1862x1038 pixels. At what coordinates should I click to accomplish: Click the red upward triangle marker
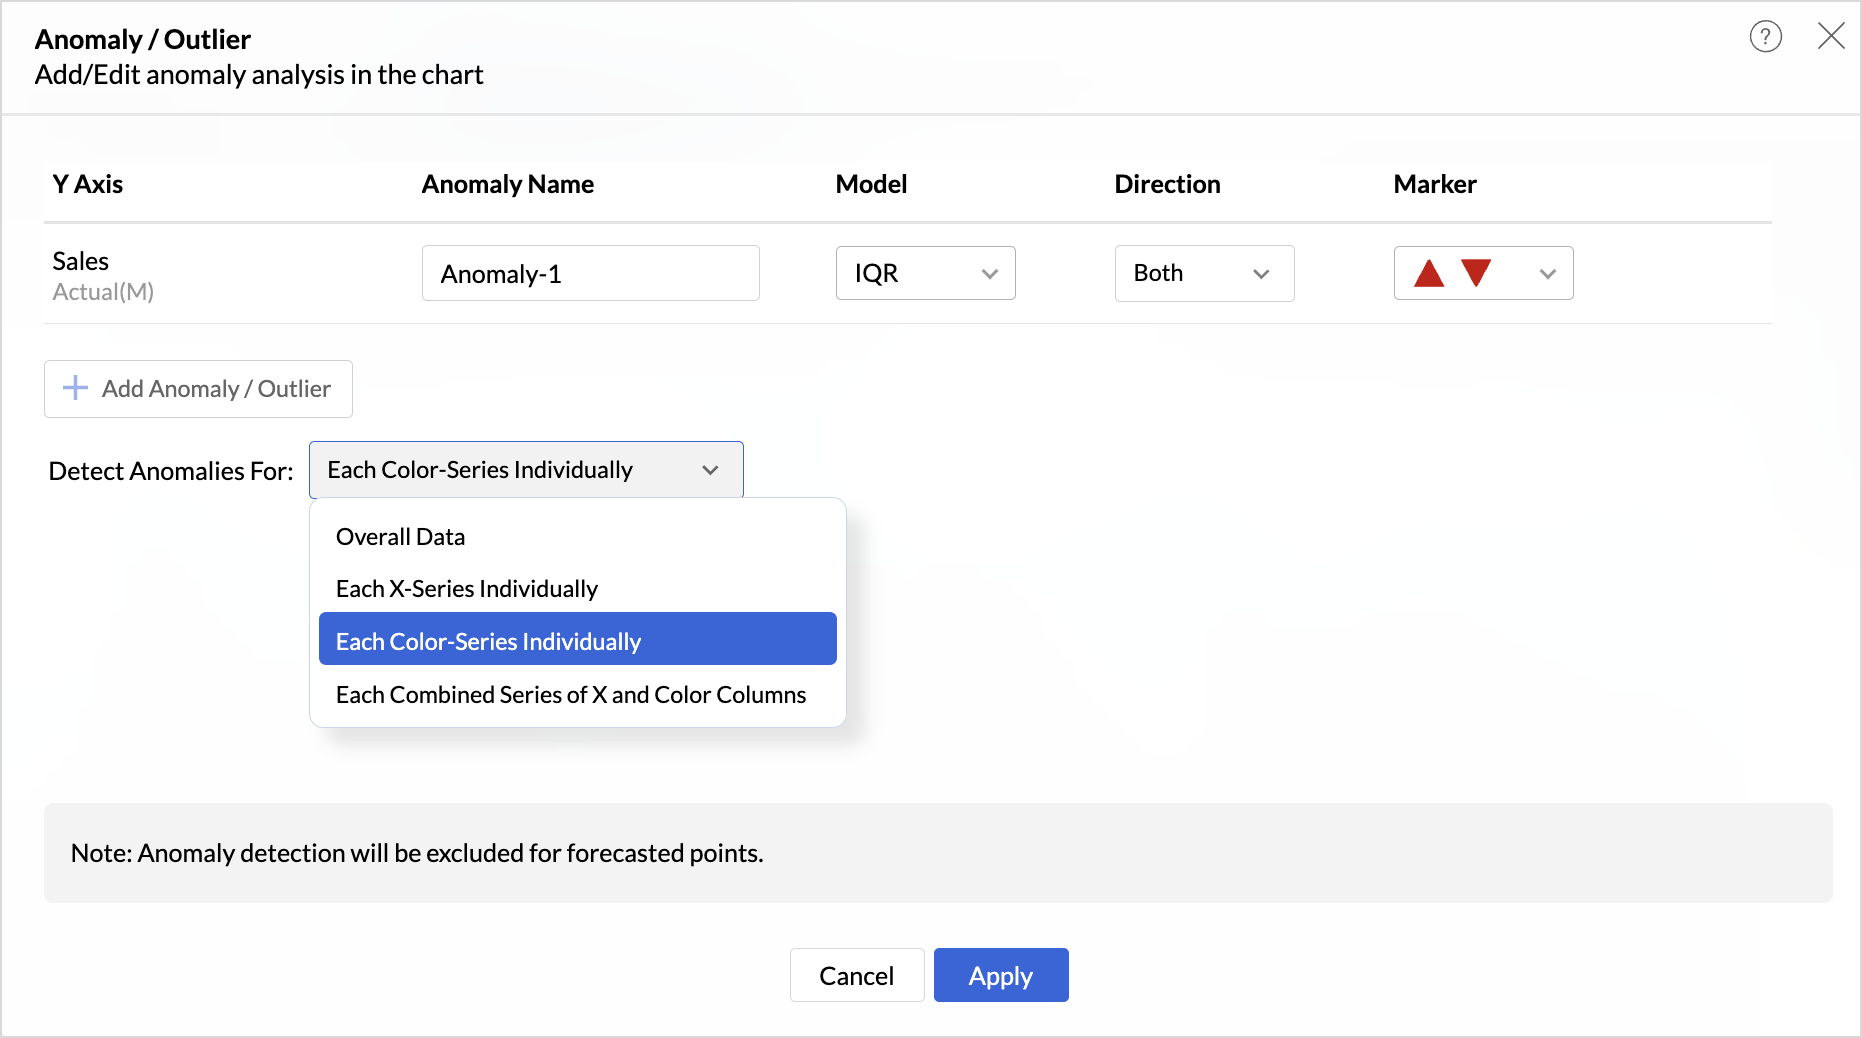1428,273
